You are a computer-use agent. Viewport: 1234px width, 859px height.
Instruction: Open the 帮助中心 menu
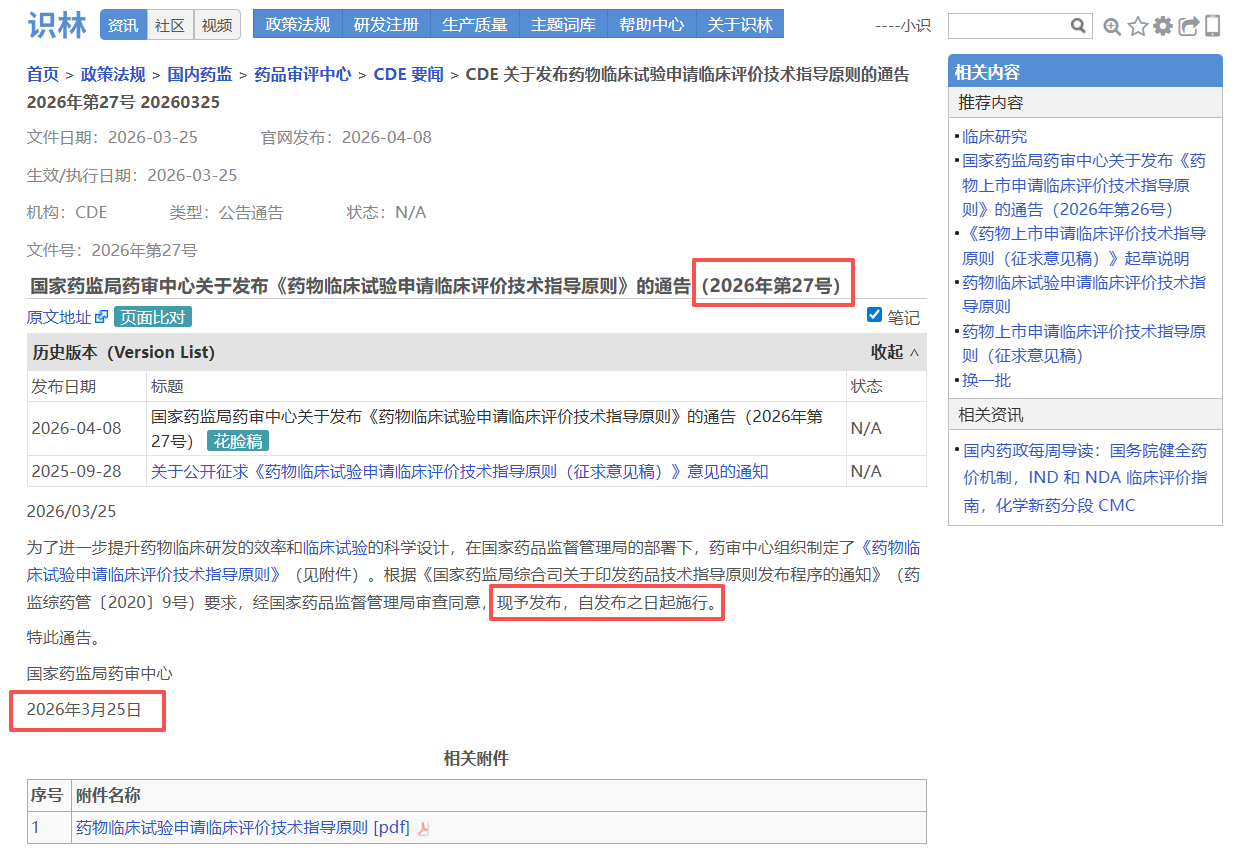coord(651,25)
